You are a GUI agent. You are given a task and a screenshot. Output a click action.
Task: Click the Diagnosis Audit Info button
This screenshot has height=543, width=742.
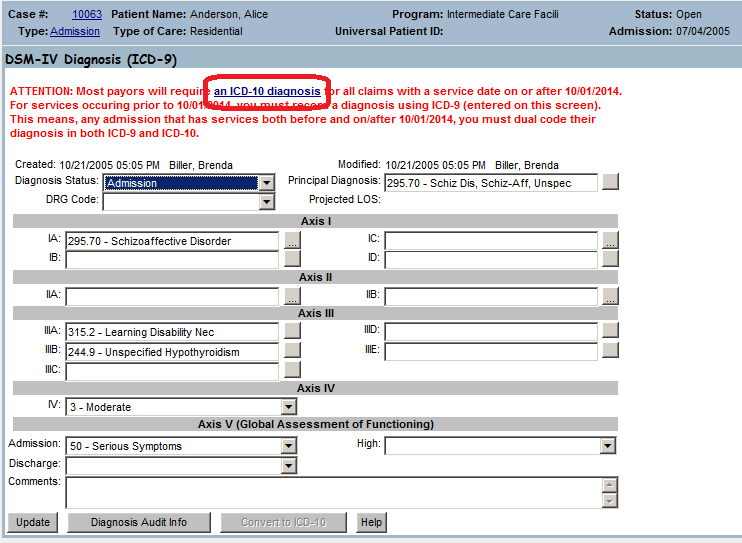tap(139, 522)
